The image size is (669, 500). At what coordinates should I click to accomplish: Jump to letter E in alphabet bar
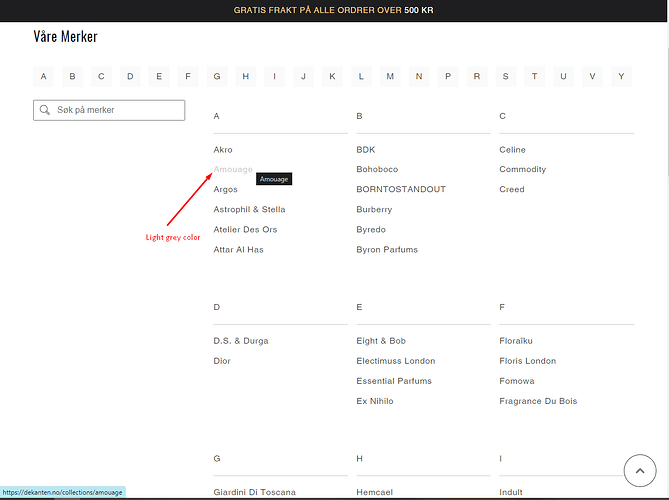[159, 76]
